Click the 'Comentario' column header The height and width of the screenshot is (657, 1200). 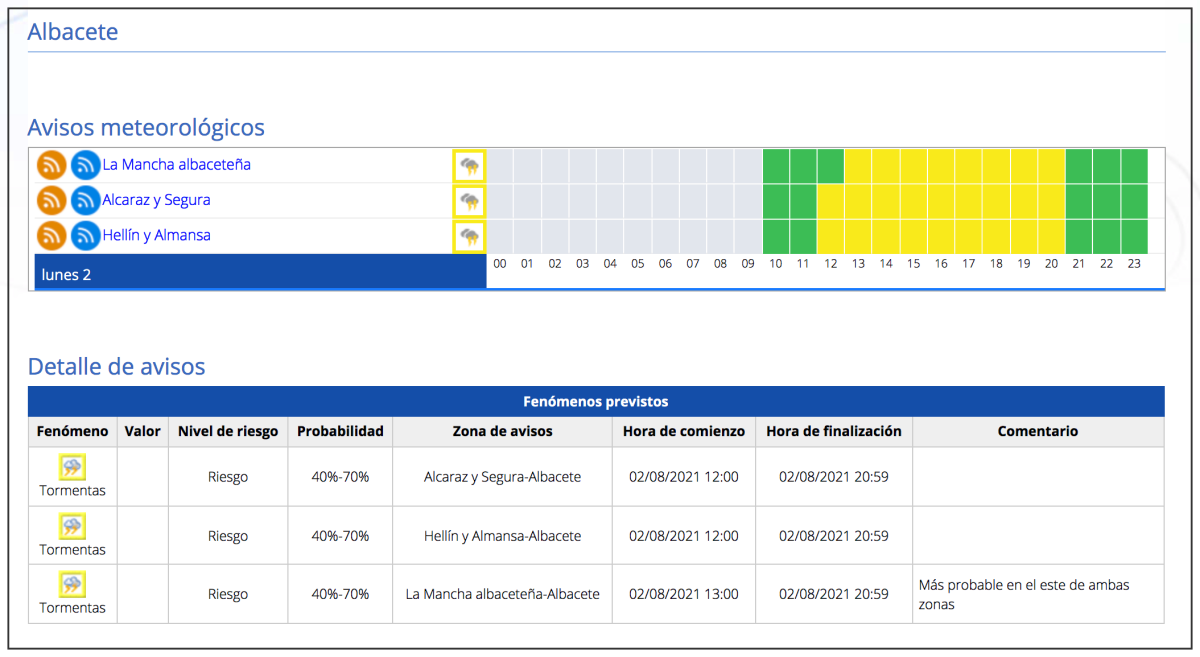pyautogui.click(x=1038, y=431)
